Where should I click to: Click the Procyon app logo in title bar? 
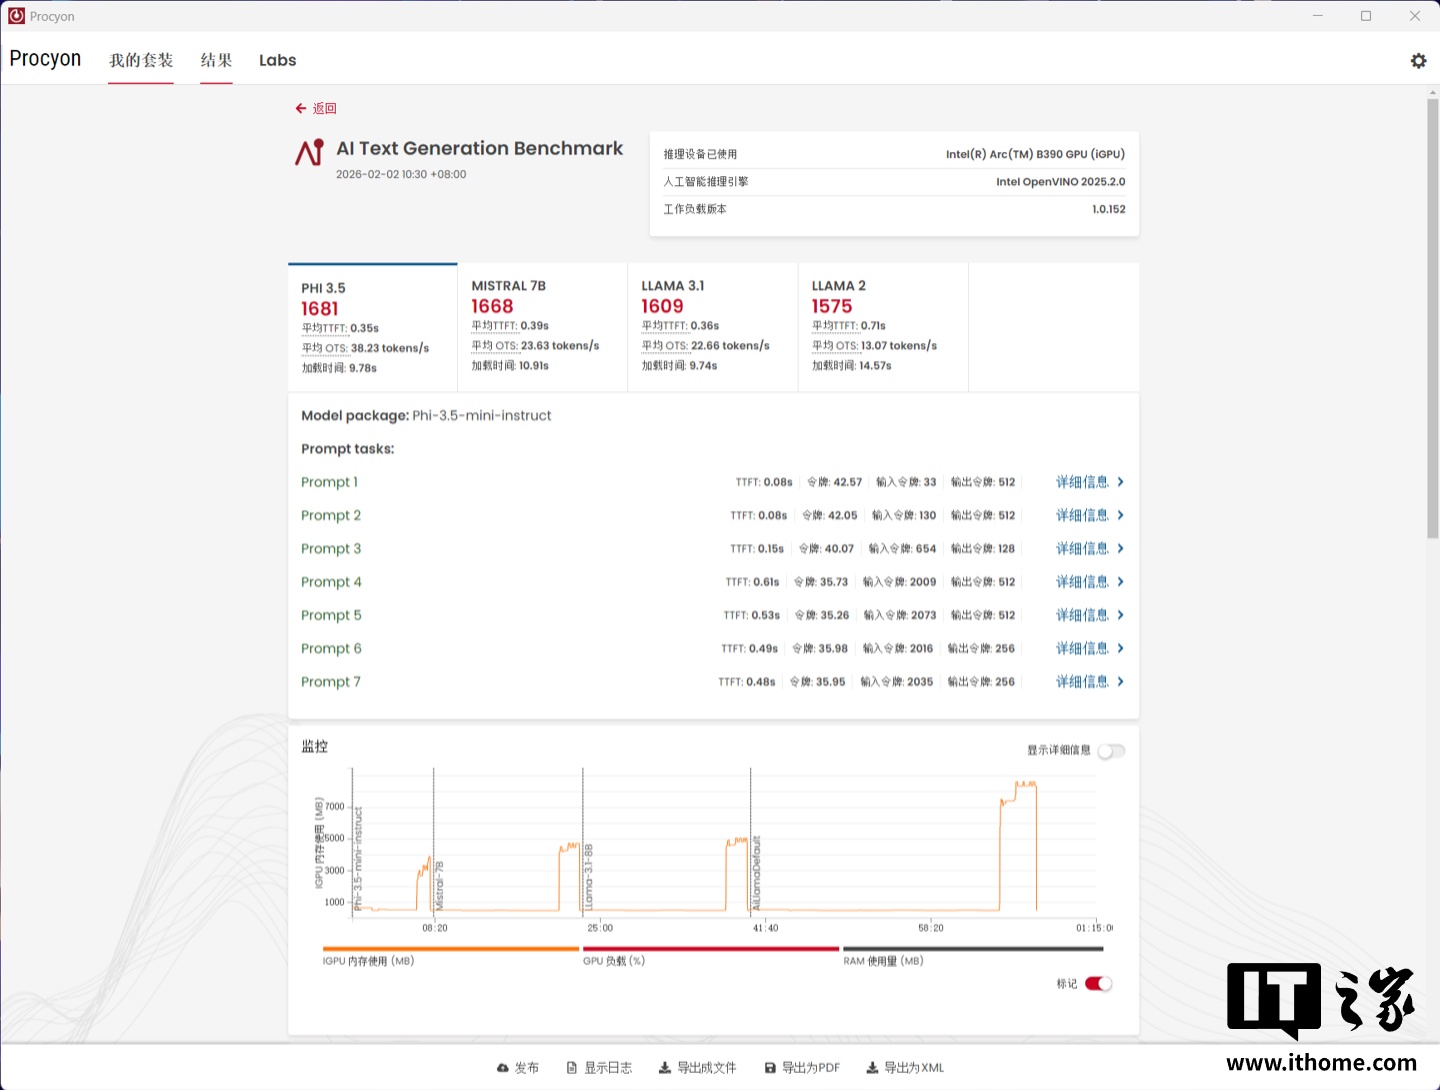[16, 16]
